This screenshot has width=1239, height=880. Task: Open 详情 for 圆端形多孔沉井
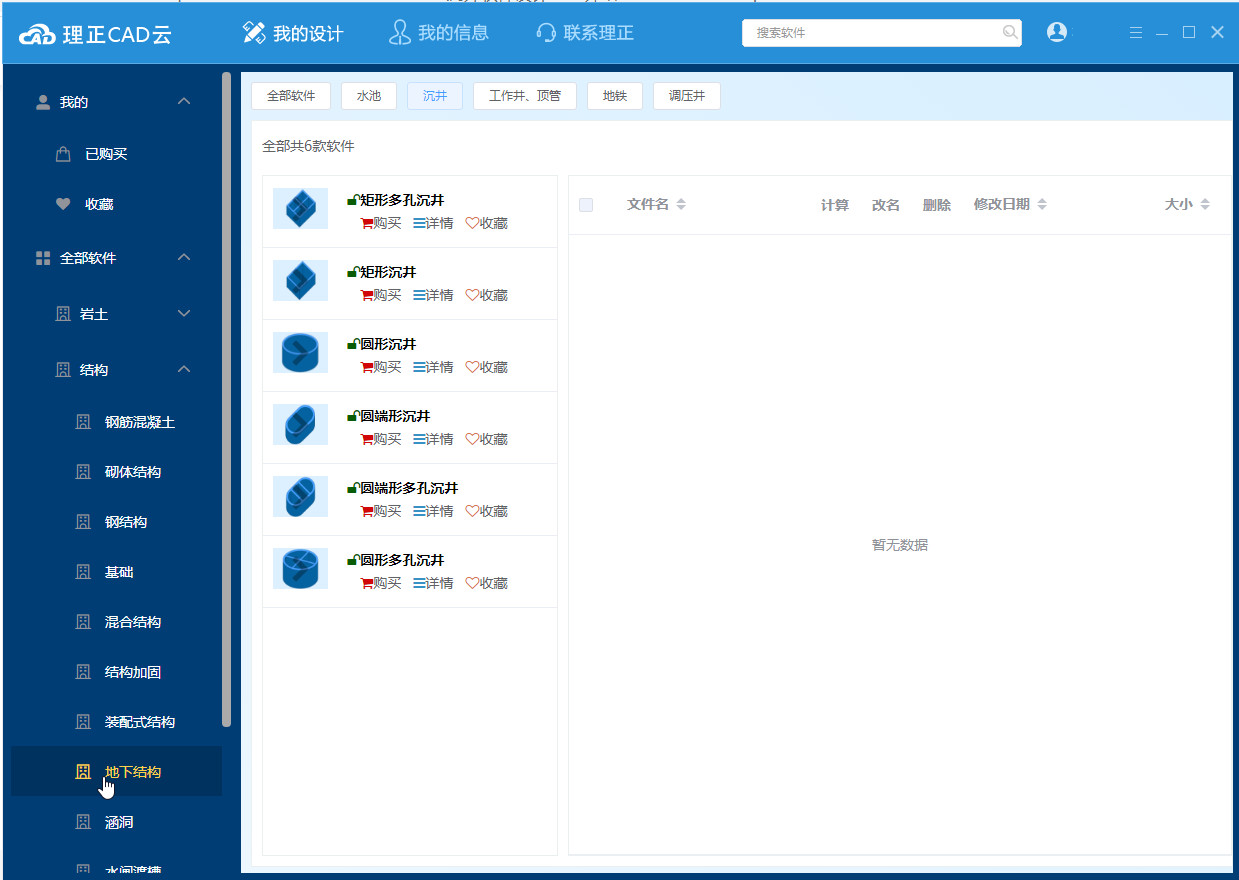pos(433,511)
